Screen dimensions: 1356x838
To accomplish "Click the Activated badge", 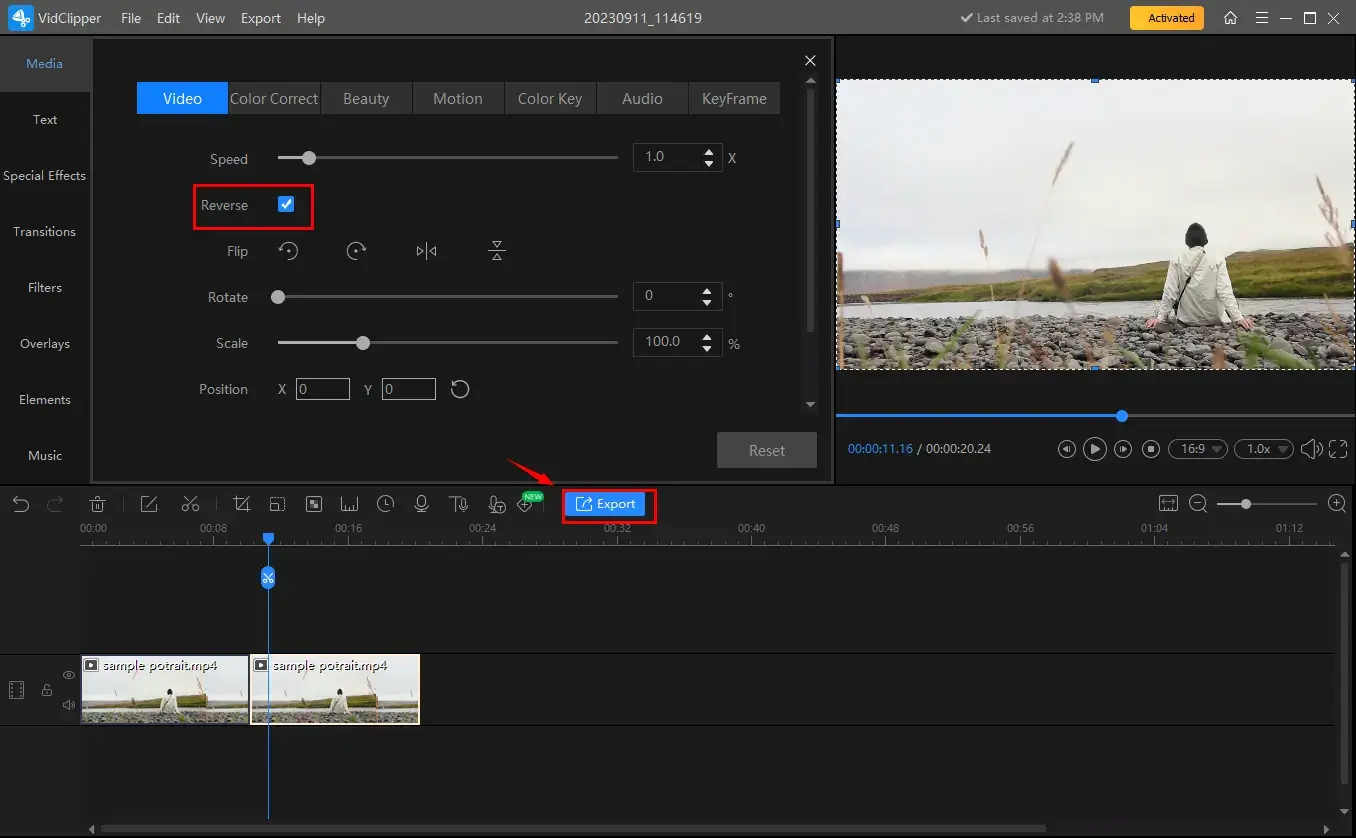I will (1167, 18).
